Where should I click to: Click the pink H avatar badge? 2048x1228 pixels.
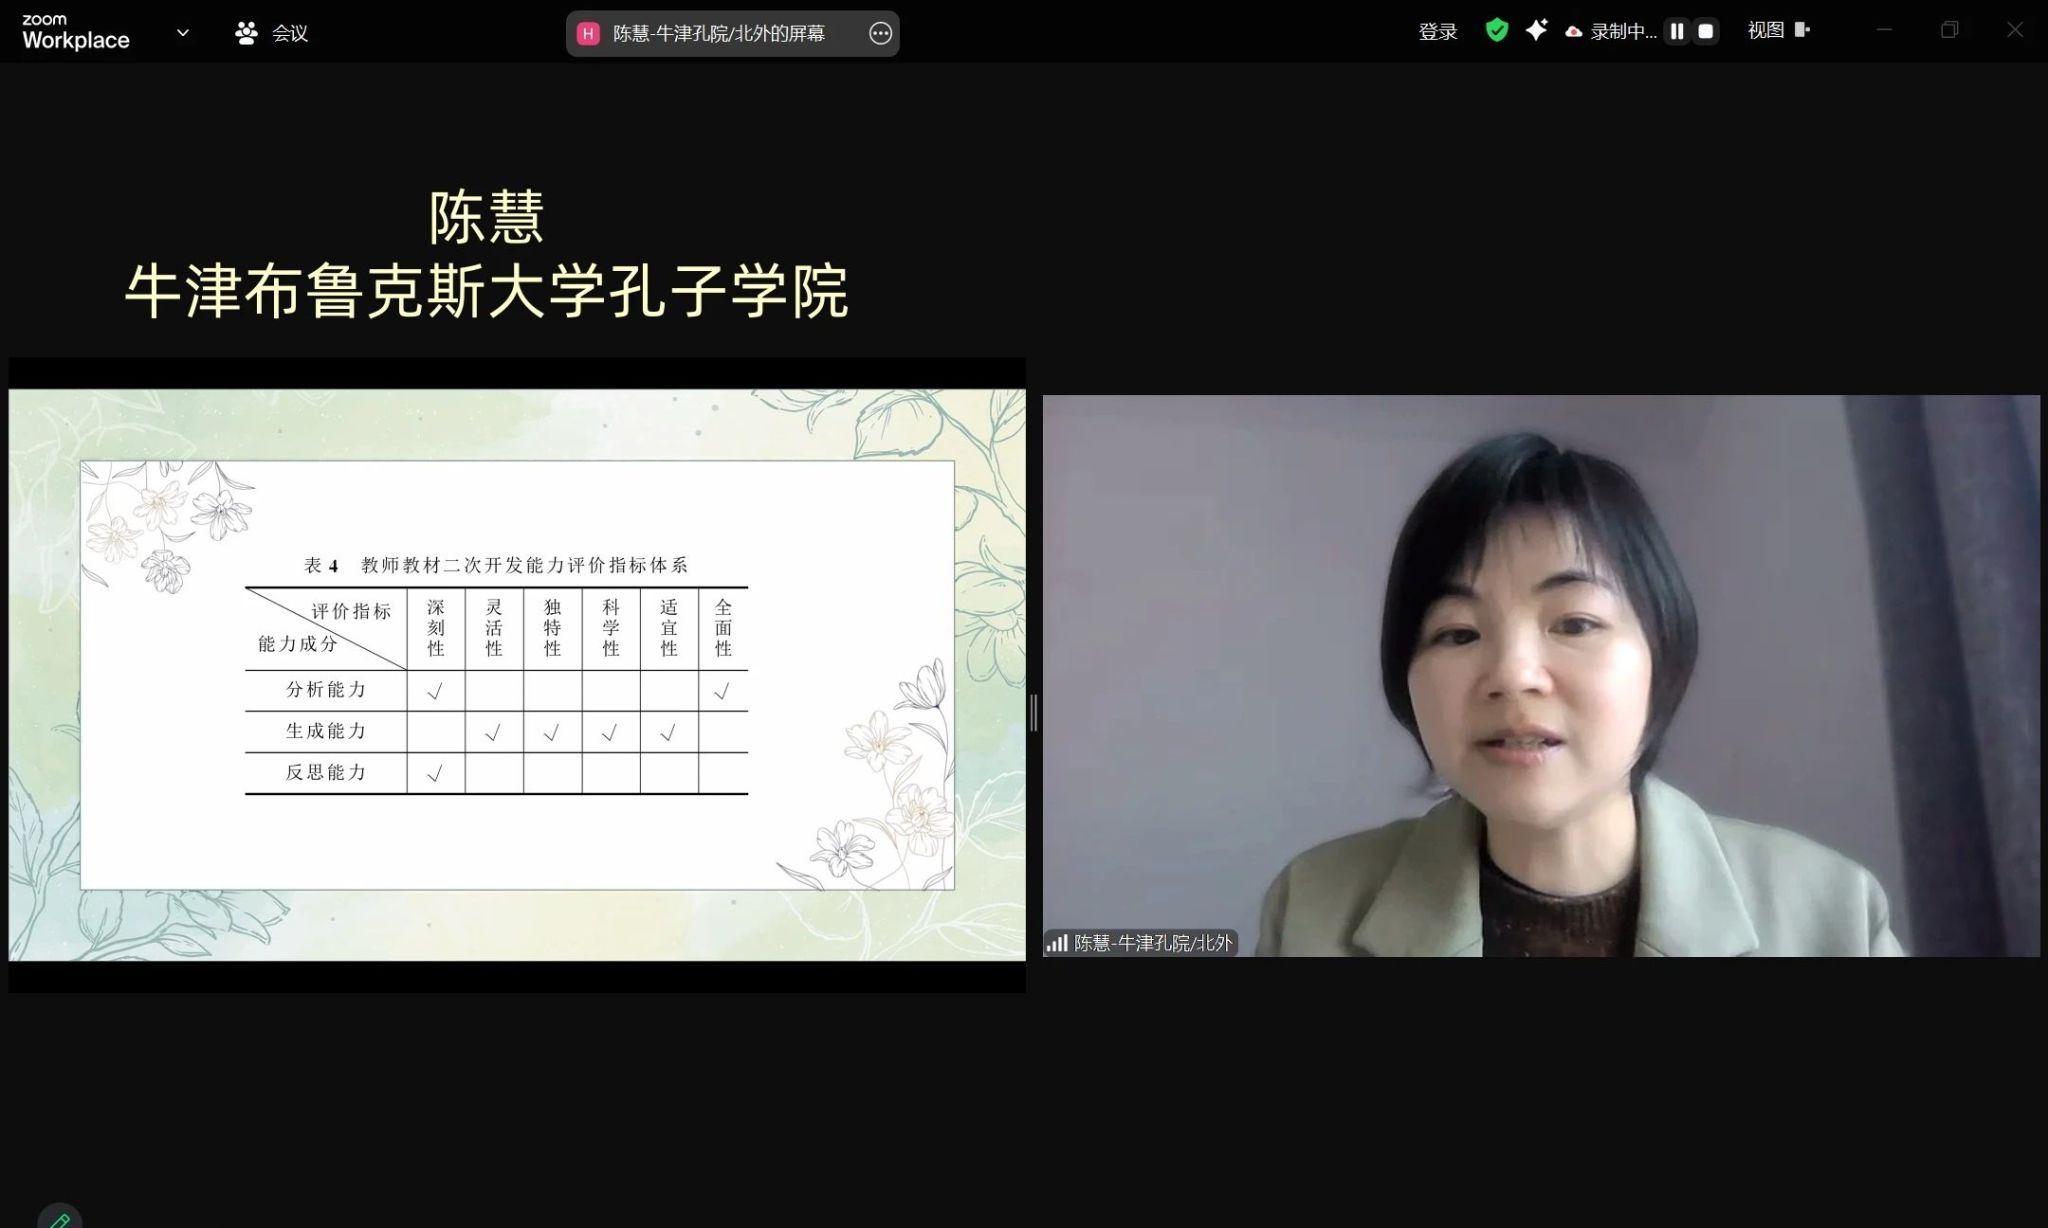click(588, 33)
